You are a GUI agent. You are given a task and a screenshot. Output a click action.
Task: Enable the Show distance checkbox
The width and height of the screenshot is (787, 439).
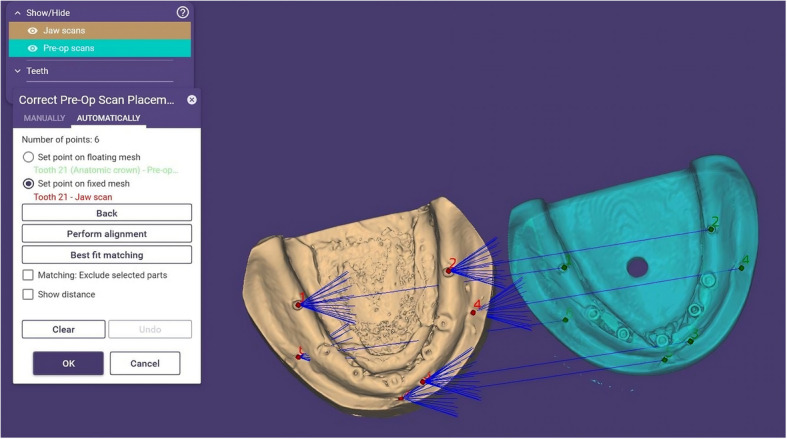coord(28,295)
